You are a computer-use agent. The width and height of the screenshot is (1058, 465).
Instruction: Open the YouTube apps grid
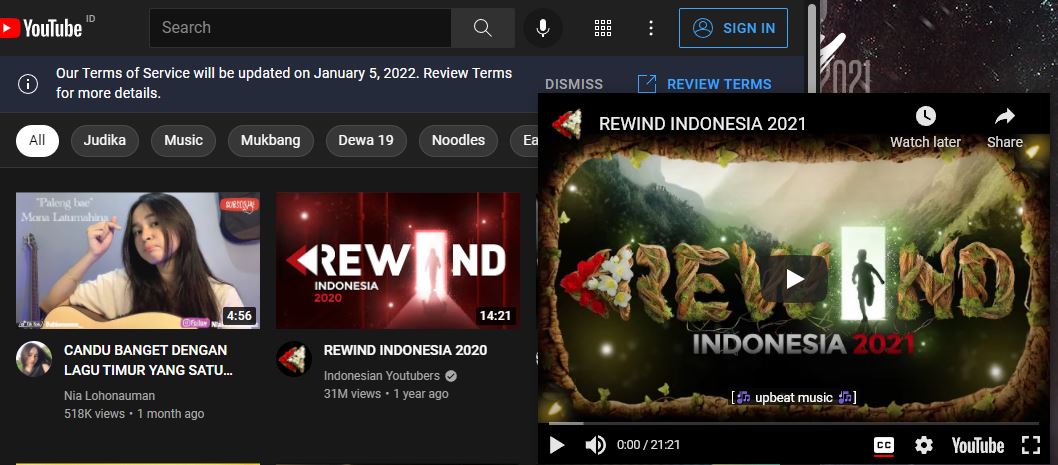[603, 28]
